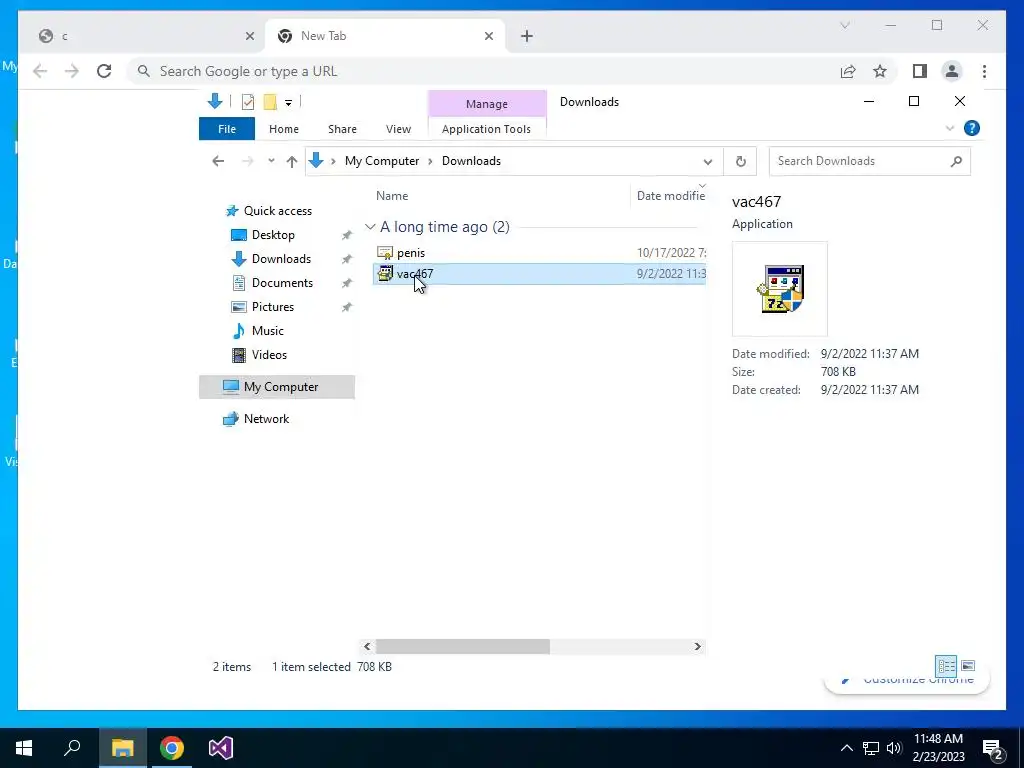The image size is (1024, 768).
Task: Close the first Chrome tab
Action: (249, 36)
